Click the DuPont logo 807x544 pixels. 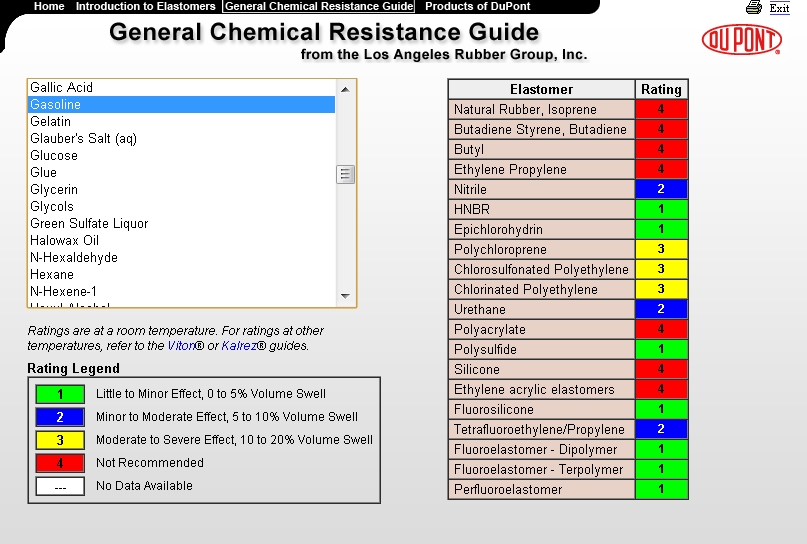pyautogui.click(x=741, y=40)
